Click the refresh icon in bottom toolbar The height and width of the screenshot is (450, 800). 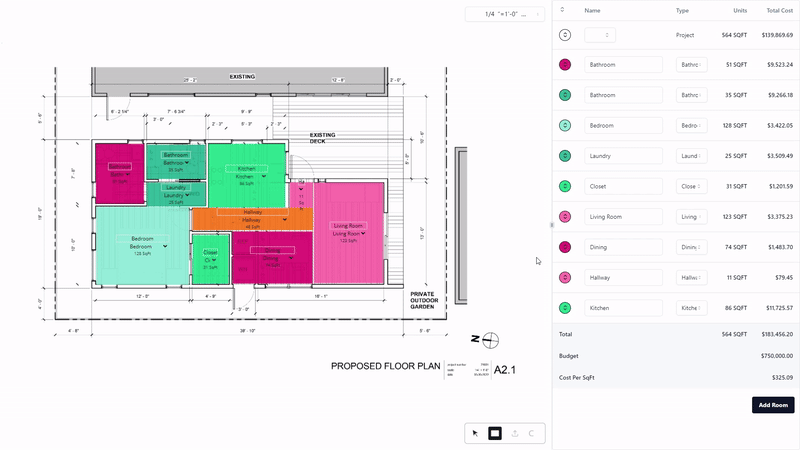531,433
